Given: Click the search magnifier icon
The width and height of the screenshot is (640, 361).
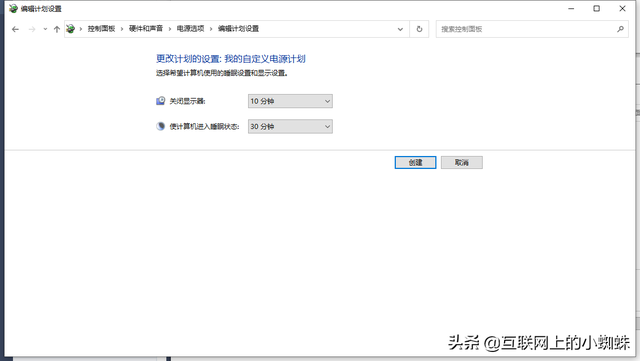Looking at the screenshot, I should 620,29.
